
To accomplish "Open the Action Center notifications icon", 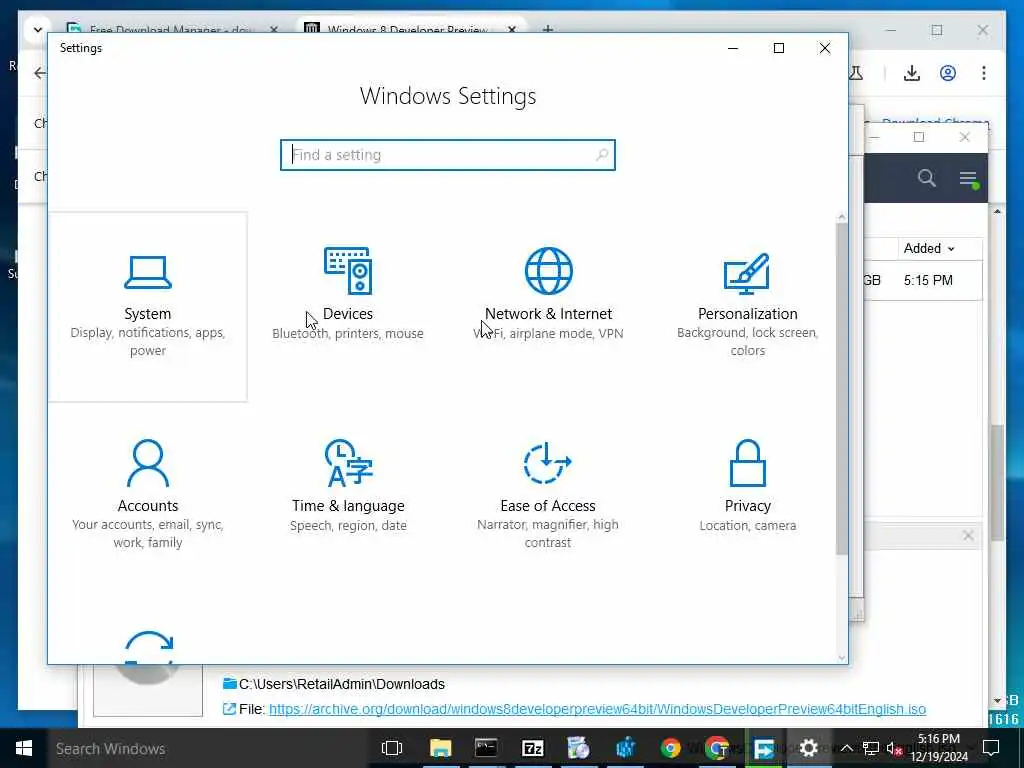I will (991, 748).
